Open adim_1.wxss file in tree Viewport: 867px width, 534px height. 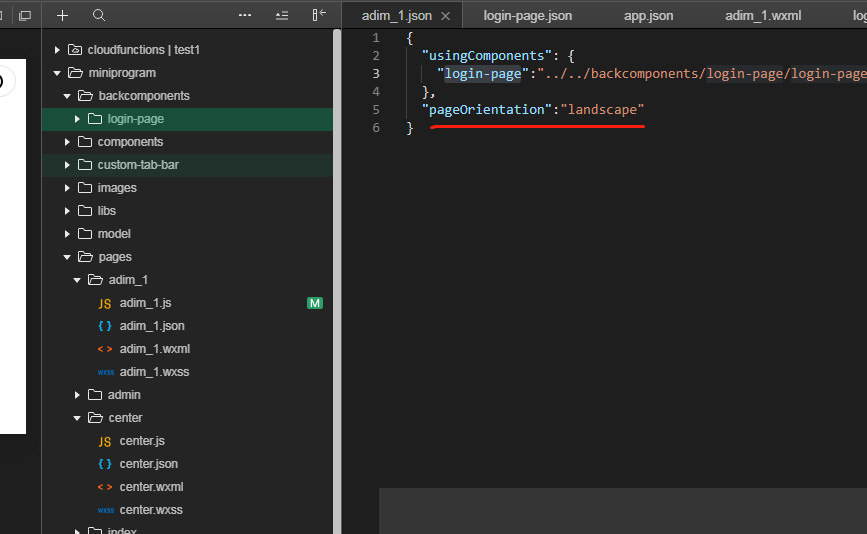click(154, 372)
